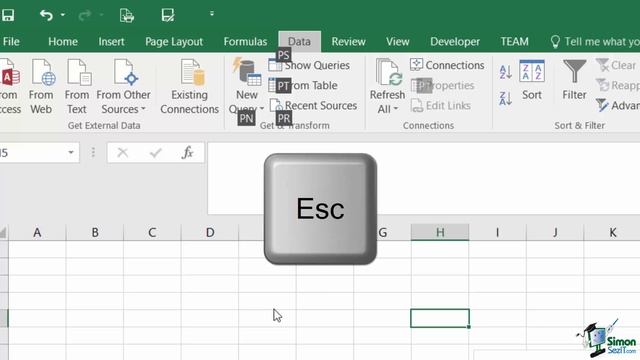640x360 pixels.
Task: Select column D header
Action: 210,233
